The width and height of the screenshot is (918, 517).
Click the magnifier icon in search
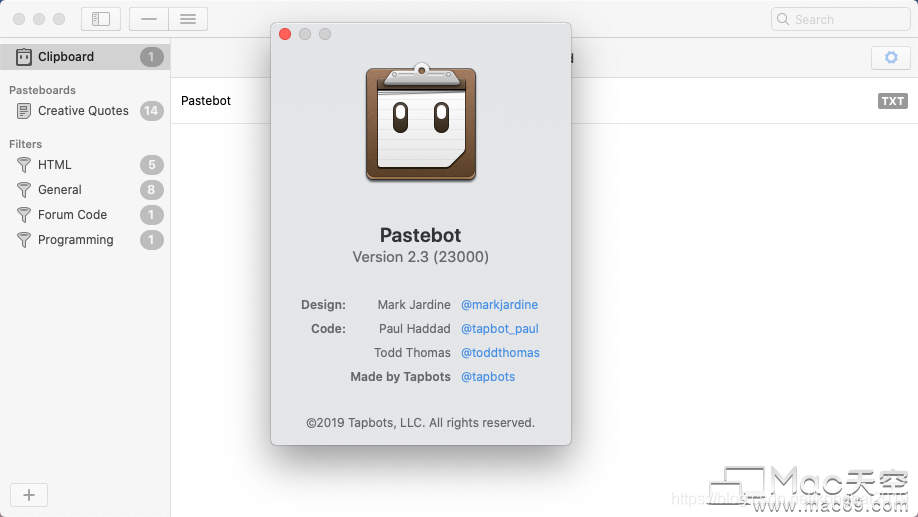click(x=783, y=19)
